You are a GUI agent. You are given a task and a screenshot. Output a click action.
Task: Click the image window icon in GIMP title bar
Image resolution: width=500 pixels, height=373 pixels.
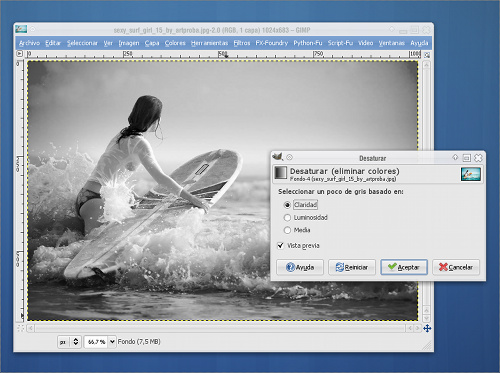(x=21, y=29)
